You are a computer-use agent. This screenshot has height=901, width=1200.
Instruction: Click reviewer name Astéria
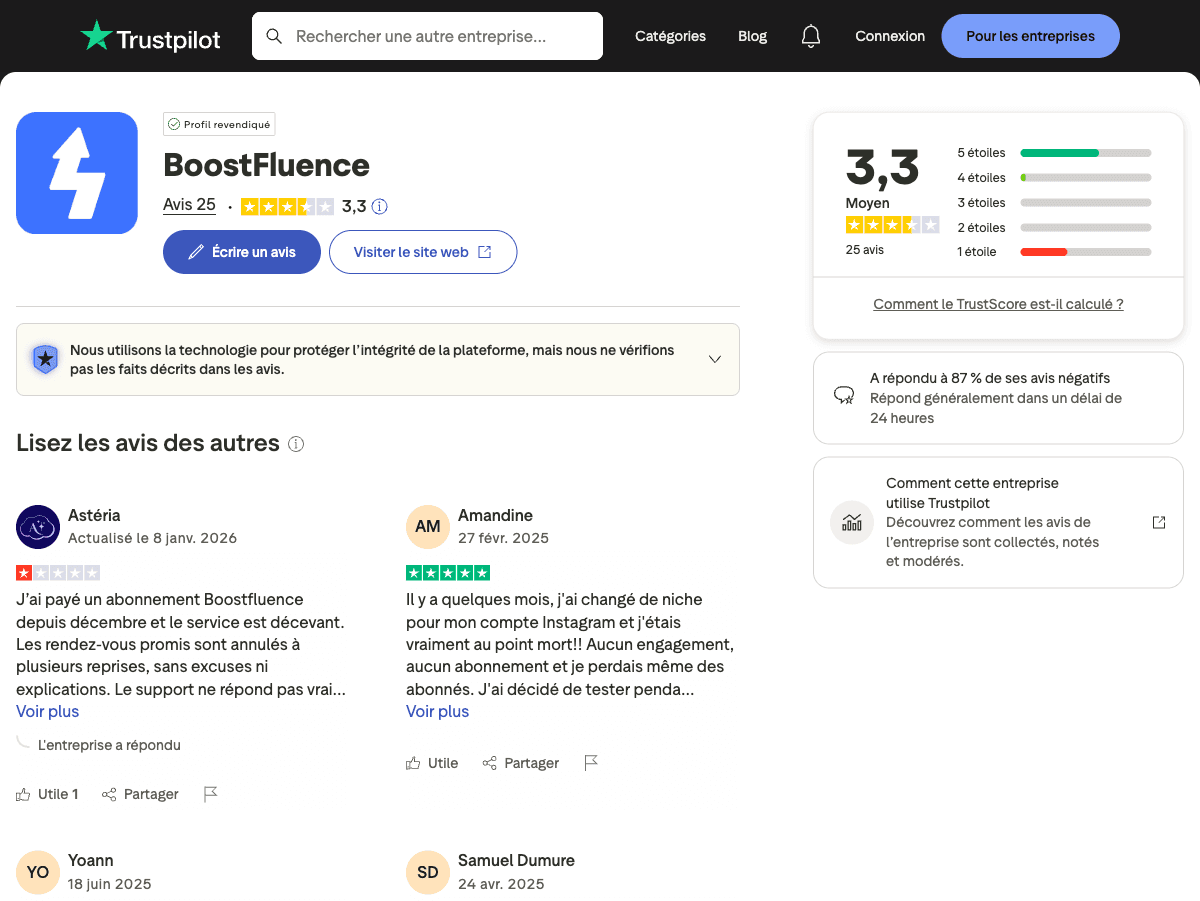coord(94,515)
